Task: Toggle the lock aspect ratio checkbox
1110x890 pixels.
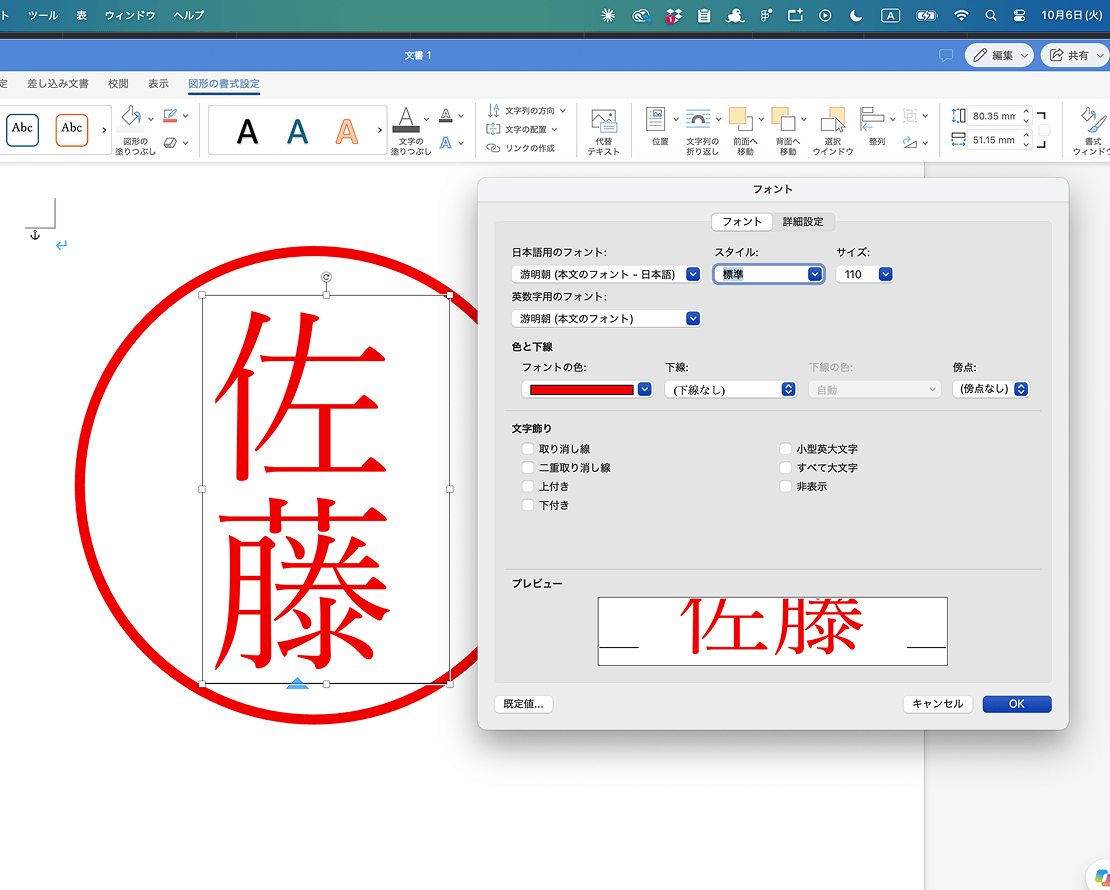Action: pos(1044,130)
